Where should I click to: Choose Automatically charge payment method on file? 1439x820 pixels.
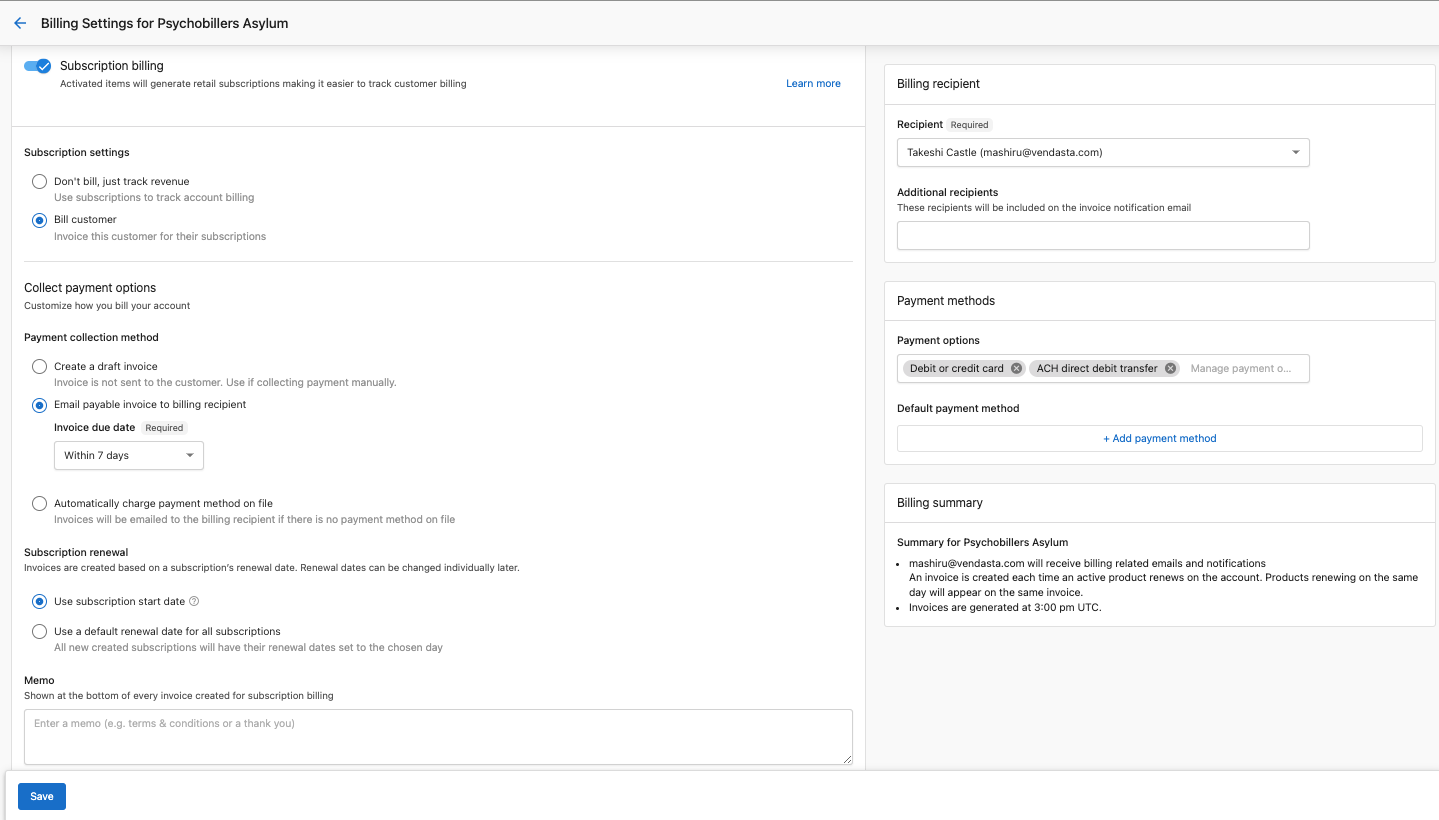point(39,504)
